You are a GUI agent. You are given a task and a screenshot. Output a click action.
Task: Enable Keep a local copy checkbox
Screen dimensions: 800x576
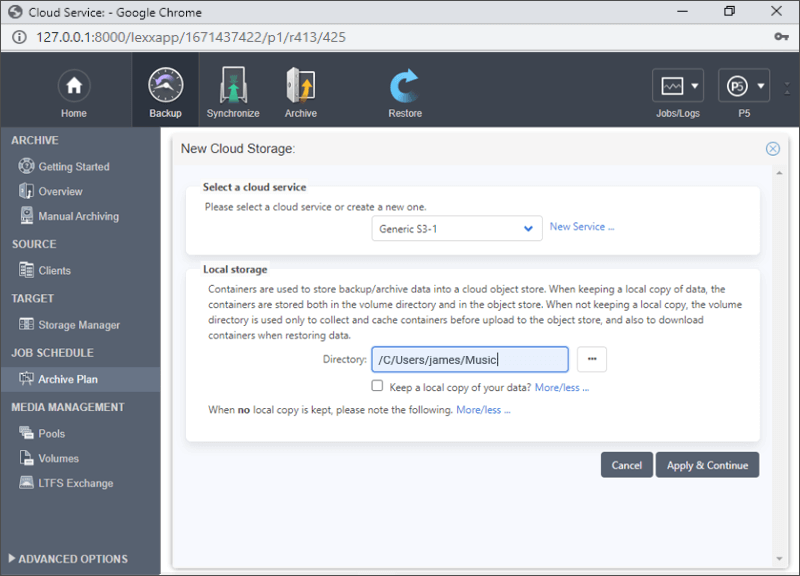pyautogui.click(x=377, y=386)
